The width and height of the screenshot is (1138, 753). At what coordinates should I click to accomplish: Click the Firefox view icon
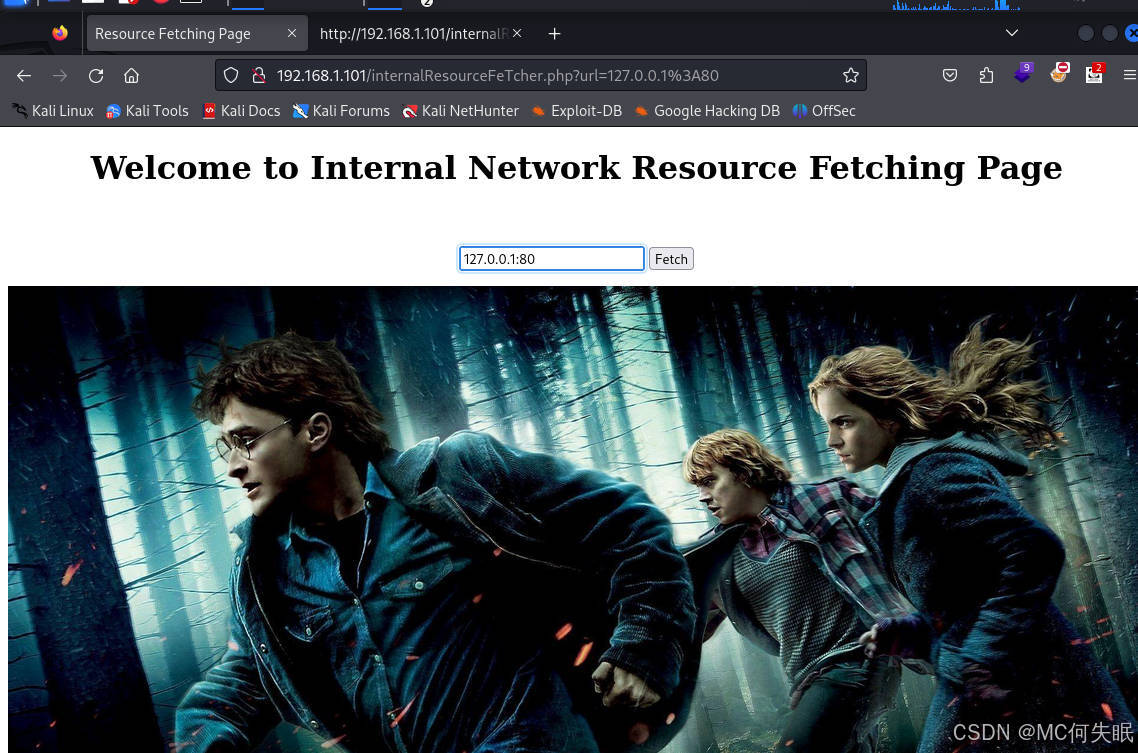coord(60,33)
